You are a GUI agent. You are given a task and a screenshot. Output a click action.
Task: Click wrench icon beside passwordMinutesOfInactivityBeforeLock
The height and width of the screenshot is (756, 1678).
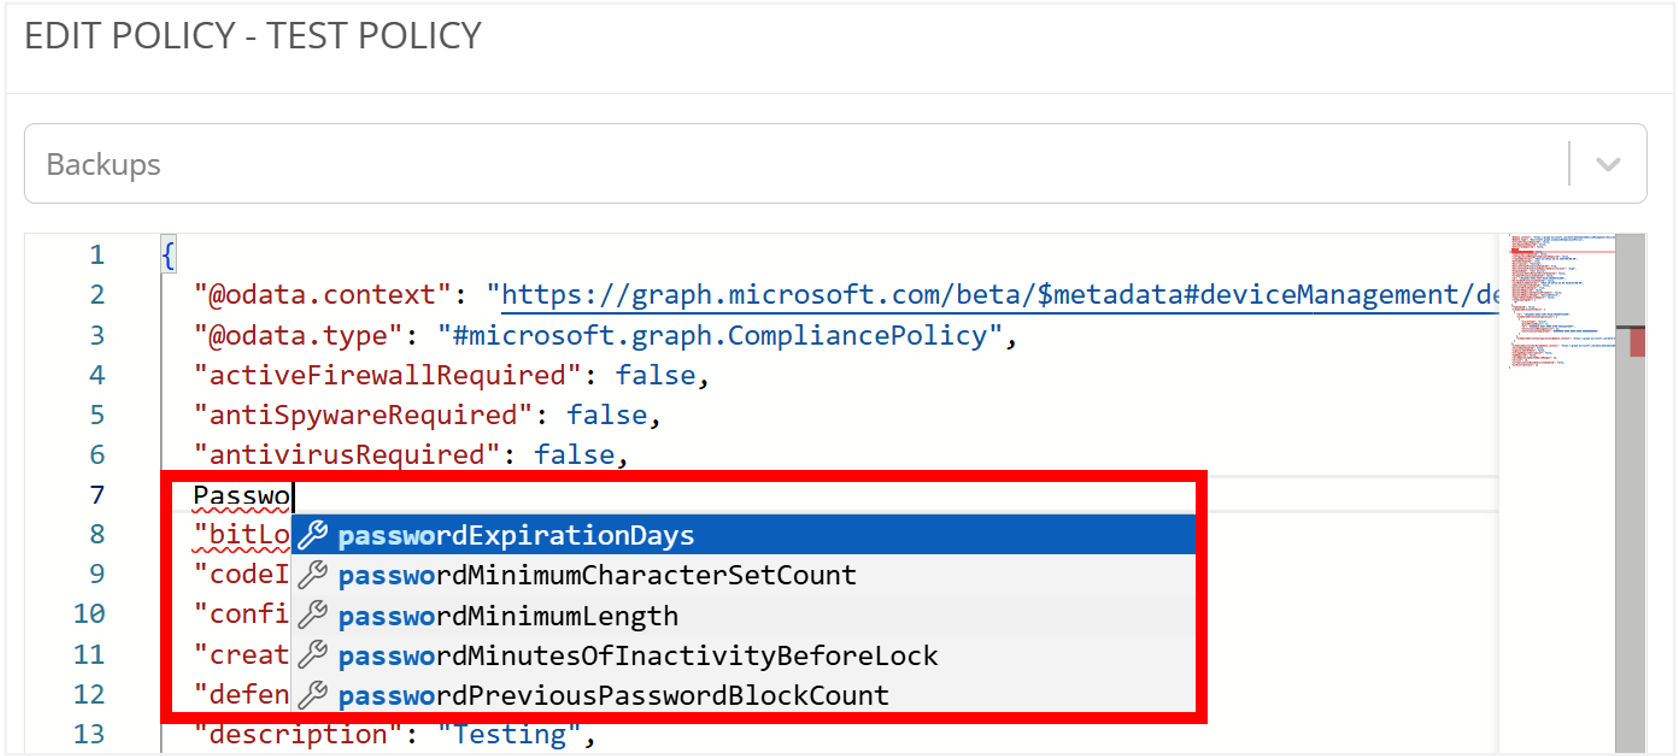313,655
